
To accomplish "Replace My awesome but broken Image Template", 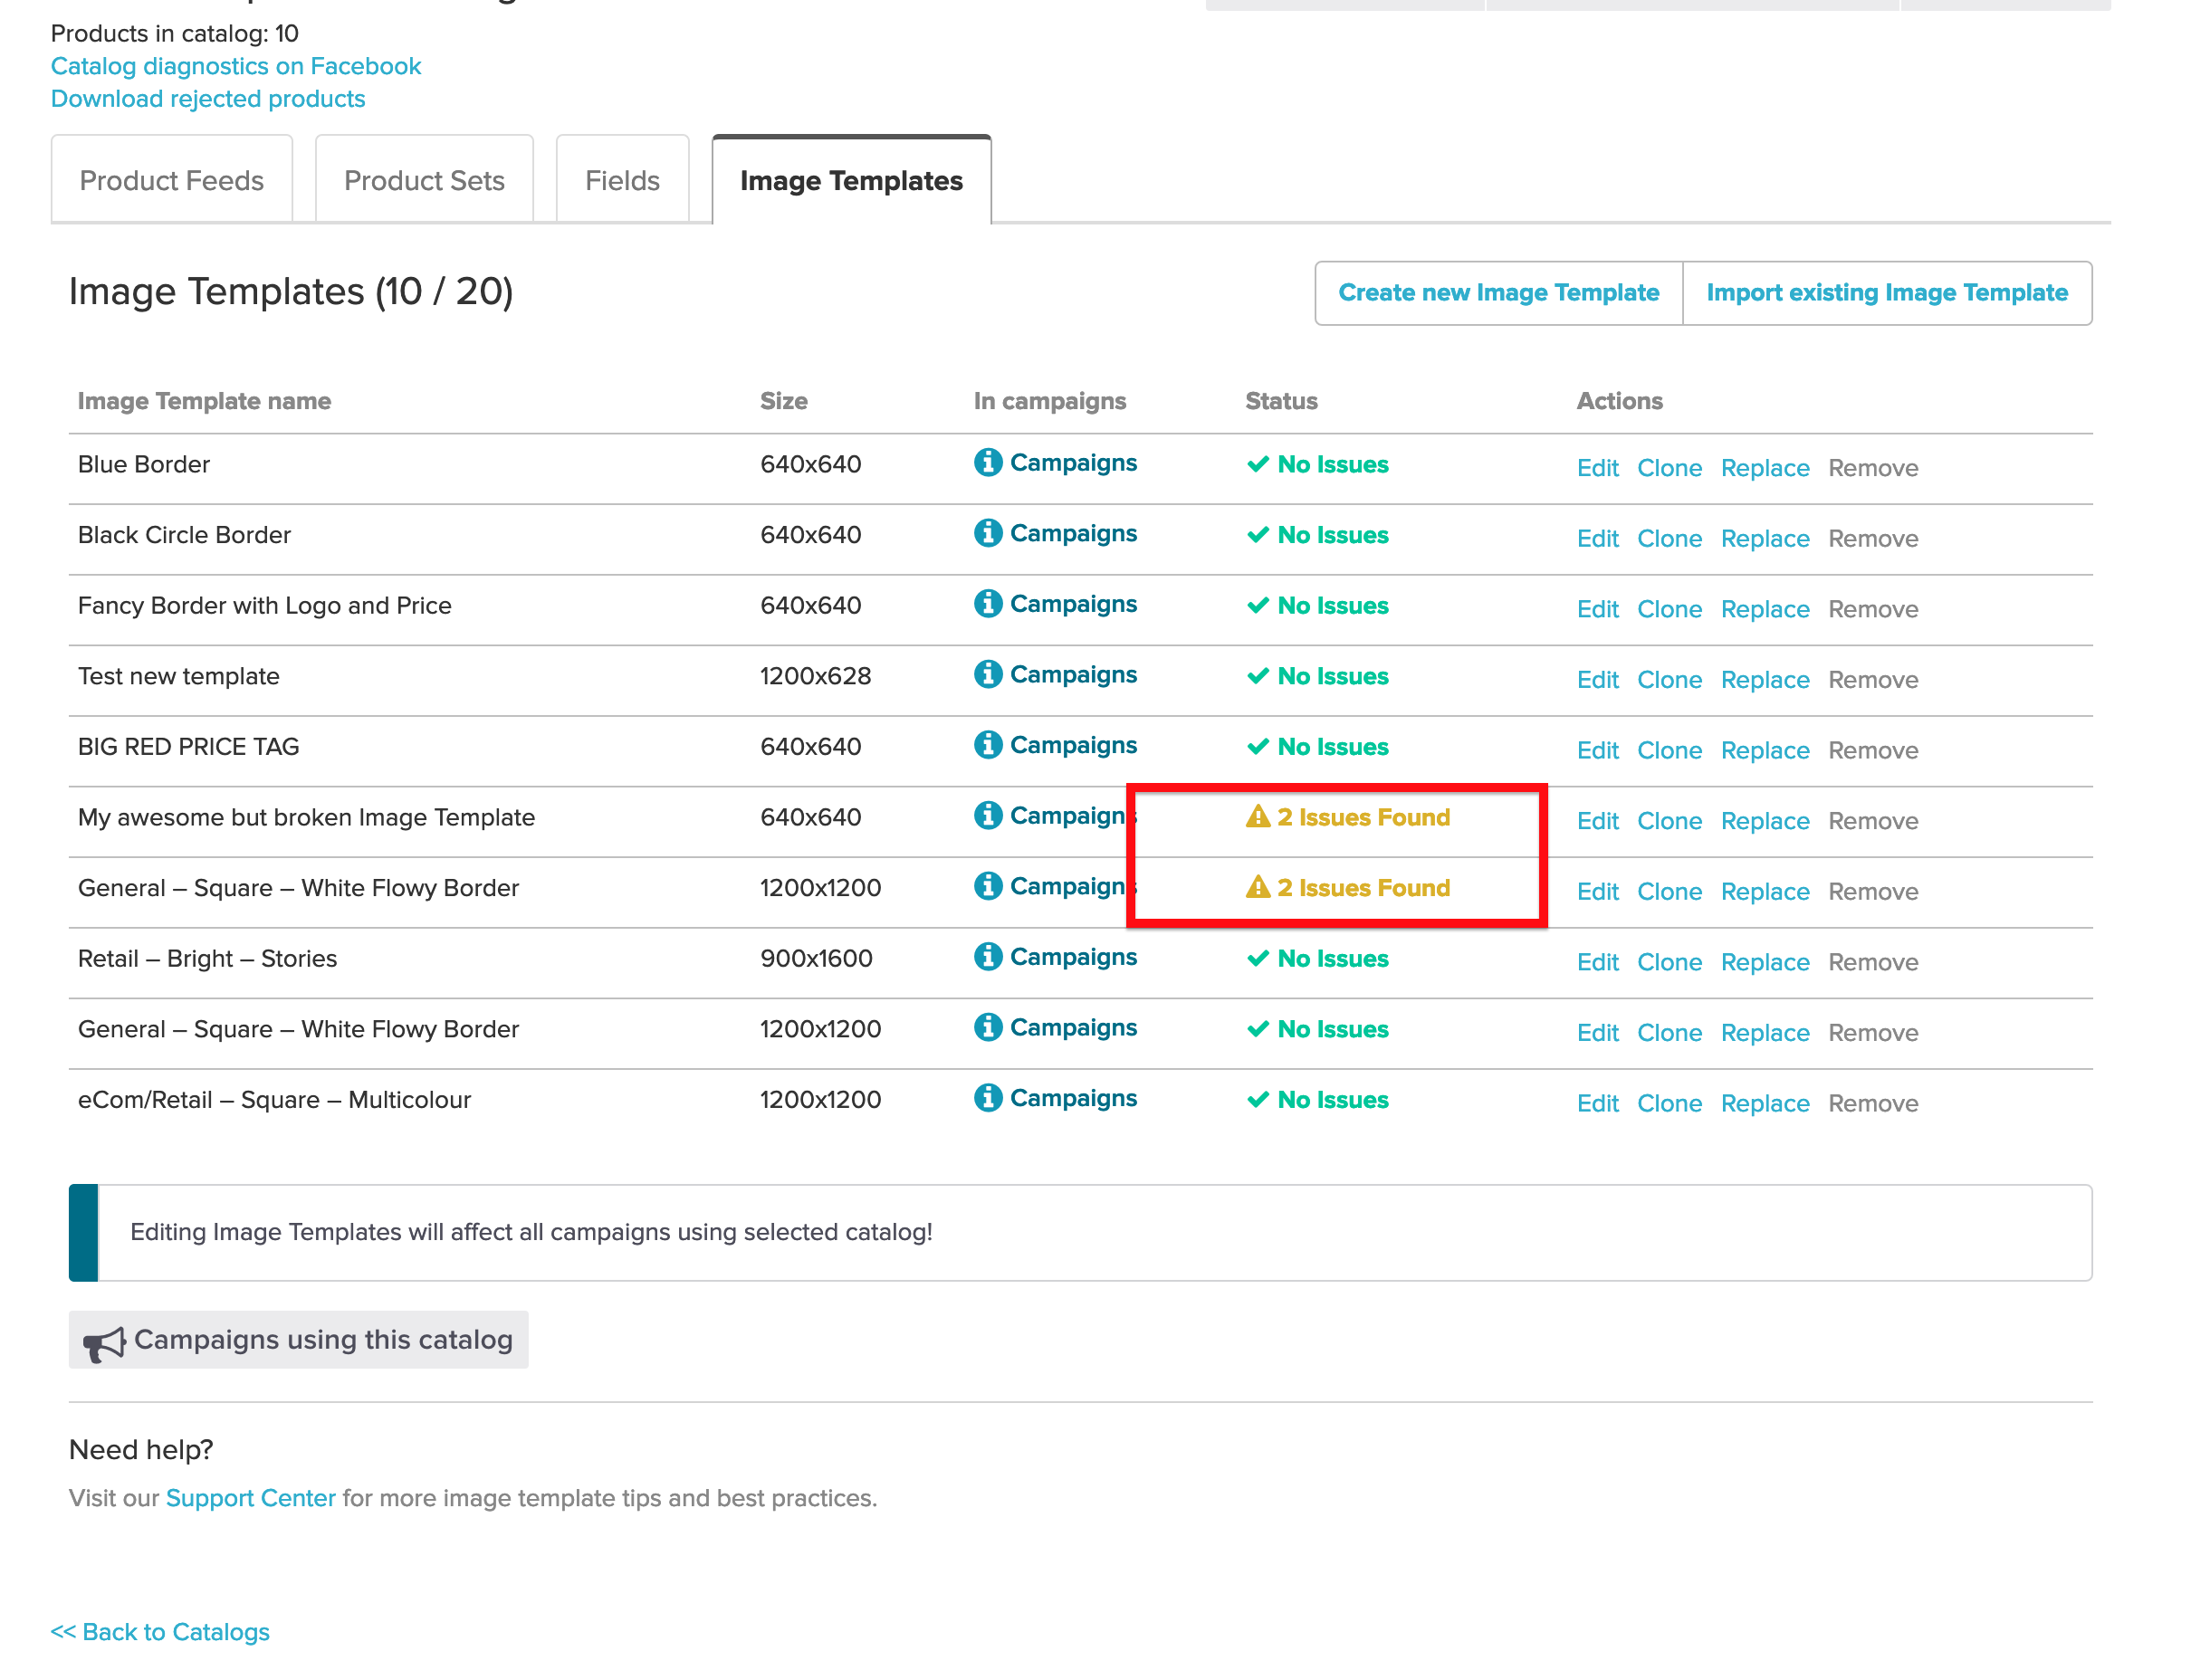I will tap(1764, 821).
